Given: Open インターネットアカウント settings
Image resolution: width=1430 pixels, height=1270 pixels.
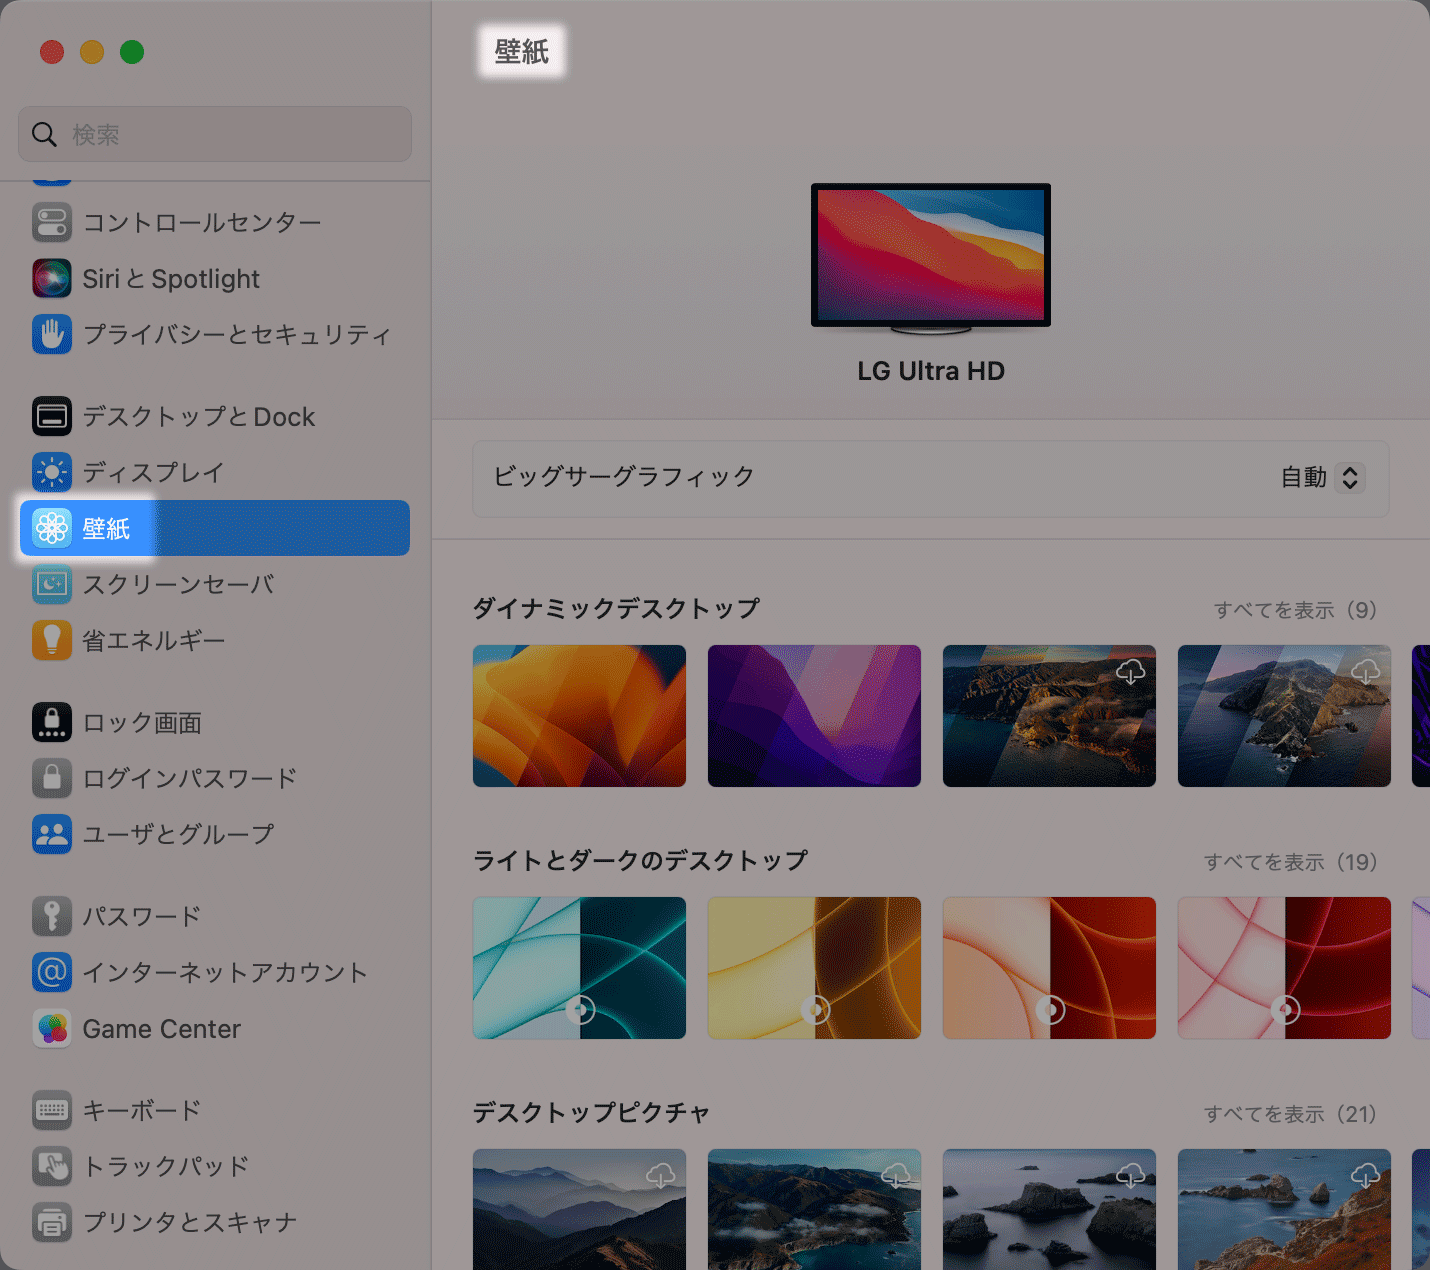Looking at the screenshot, I should click(x=215, y=972).
